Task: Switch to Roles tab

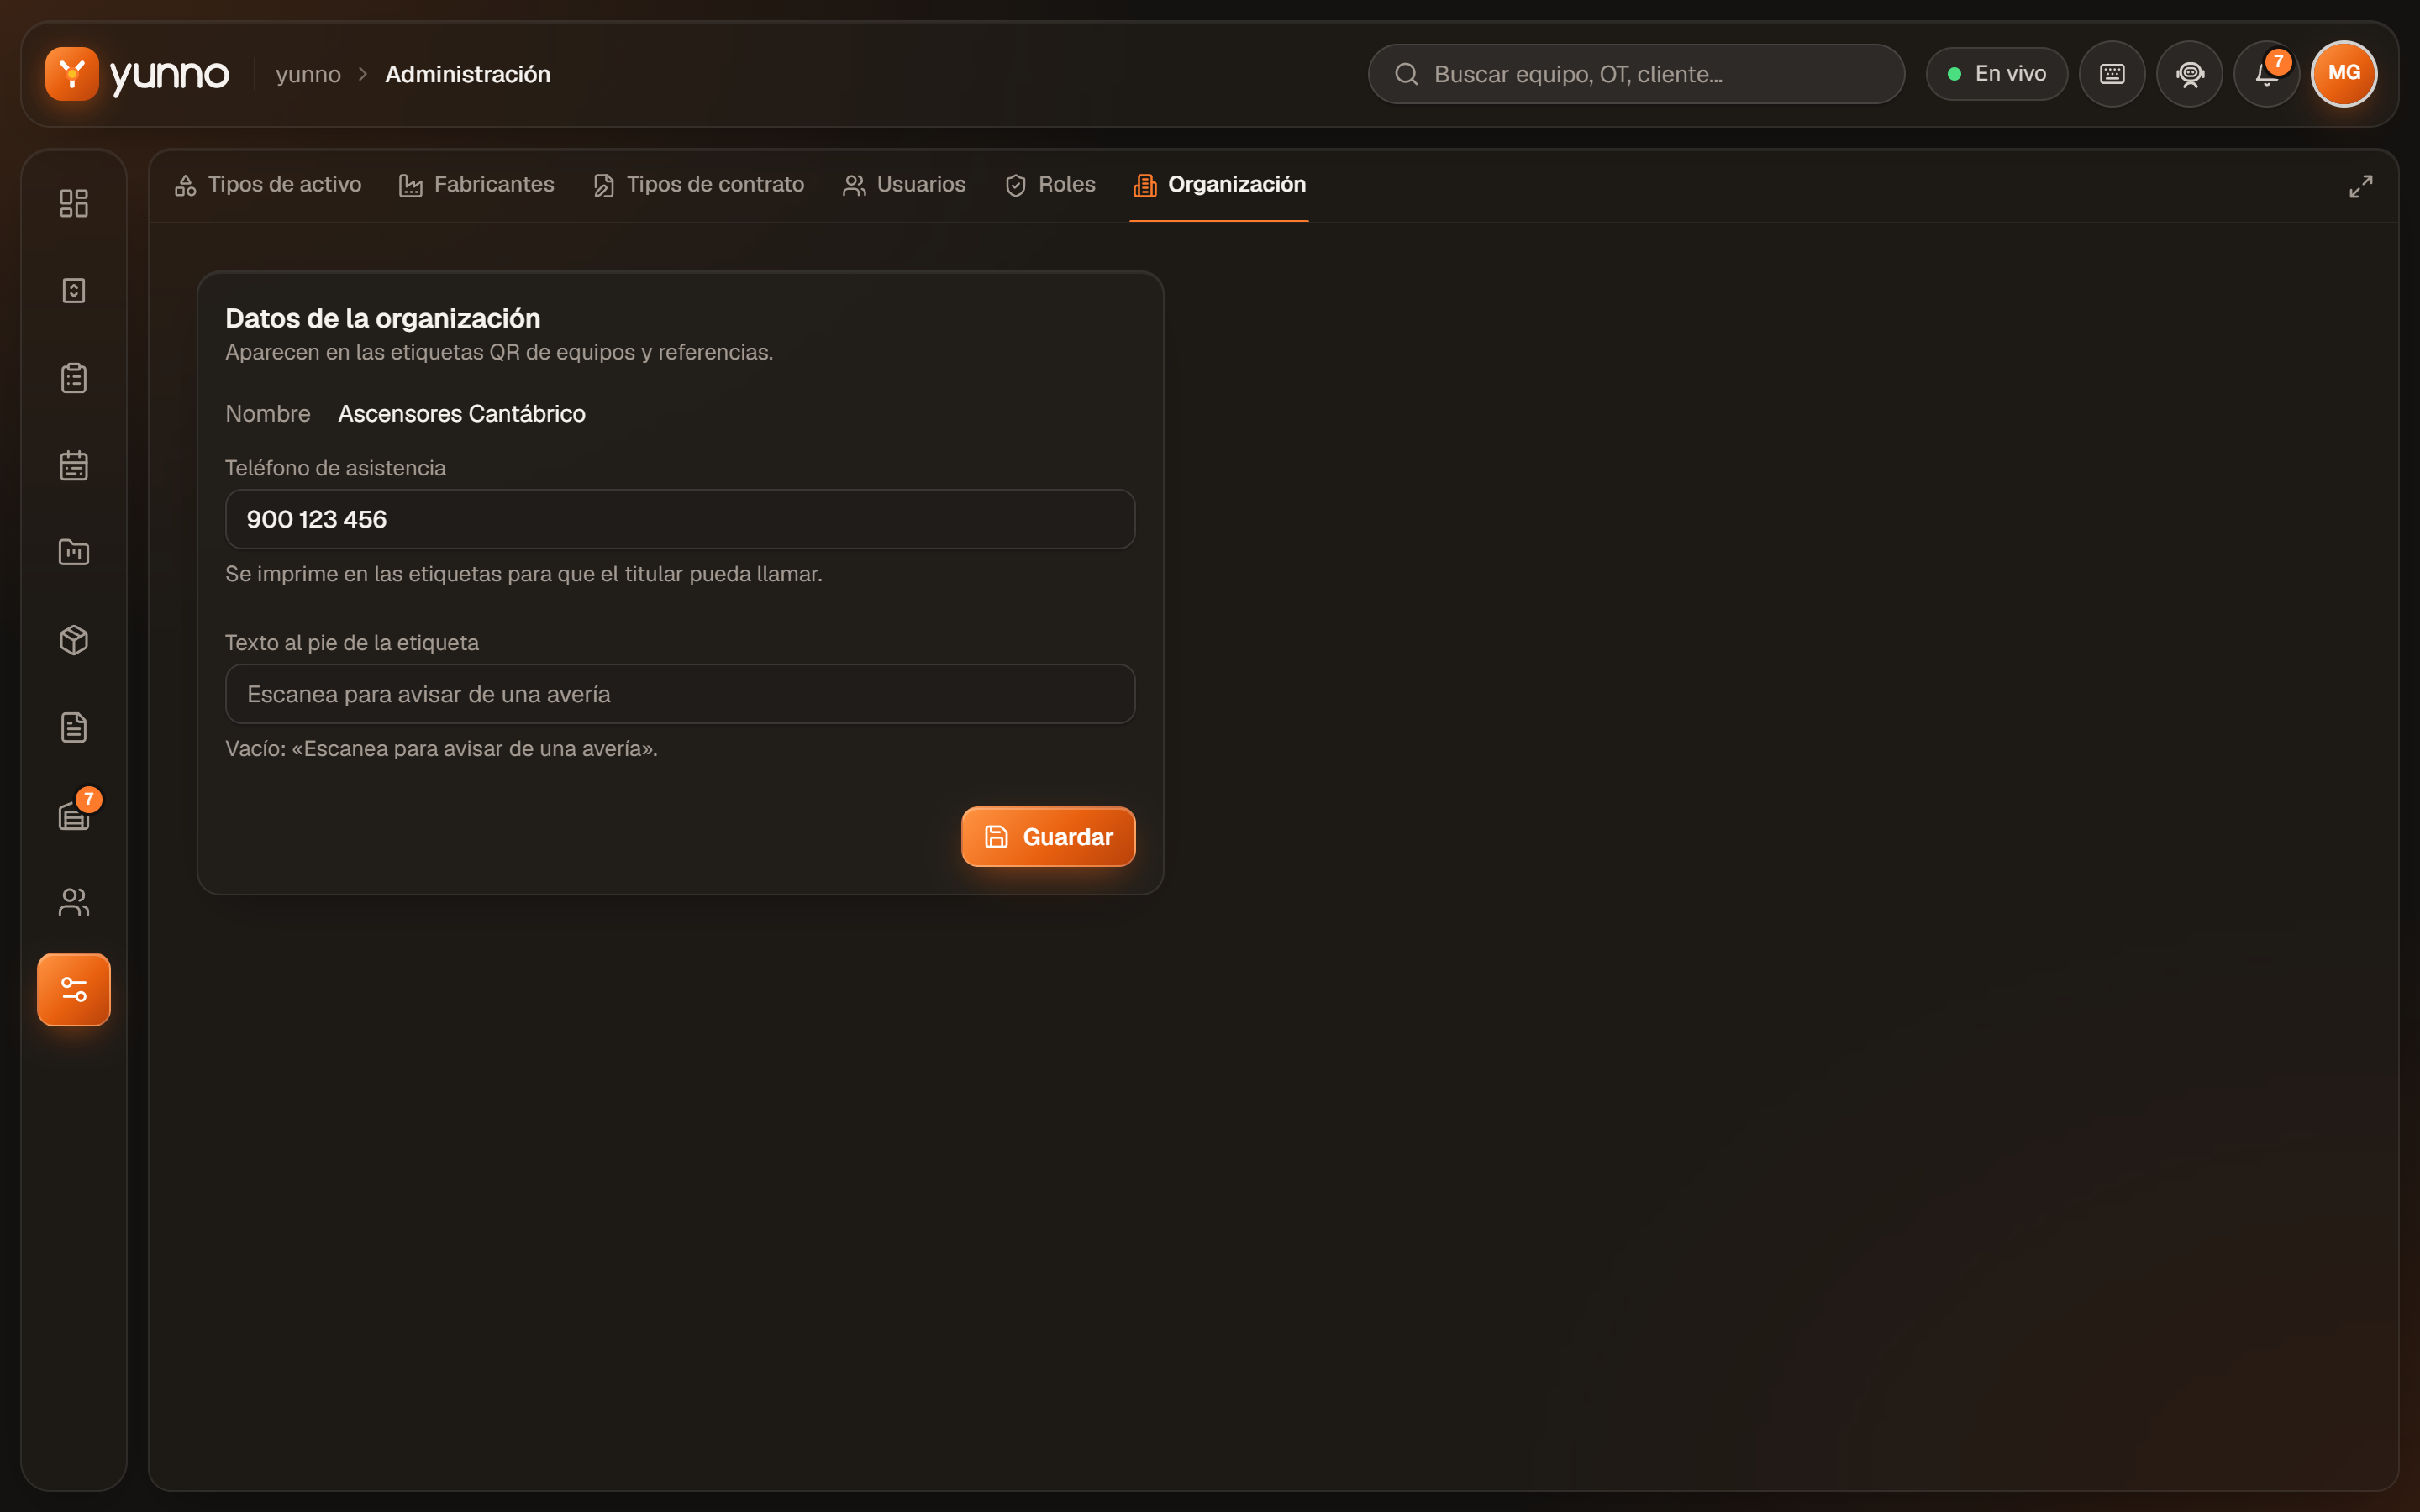Action: point(1050,185)
